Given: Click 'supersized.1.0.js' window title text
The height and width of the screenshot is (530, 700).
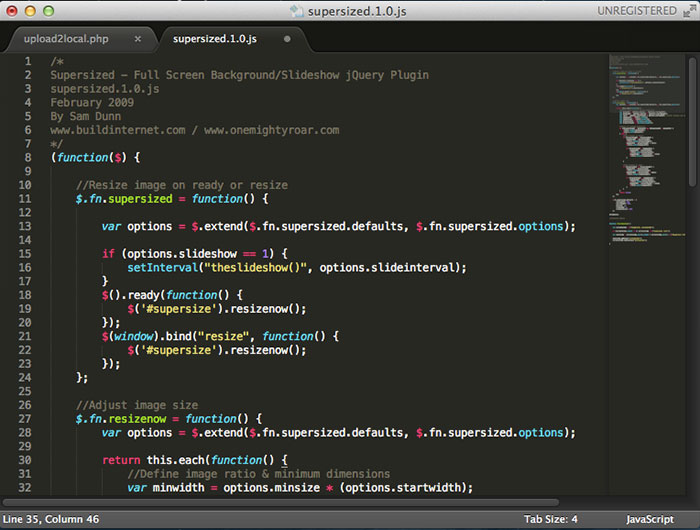Looking at the screenshot, I should pyautogui.click(x=357, y=11).
